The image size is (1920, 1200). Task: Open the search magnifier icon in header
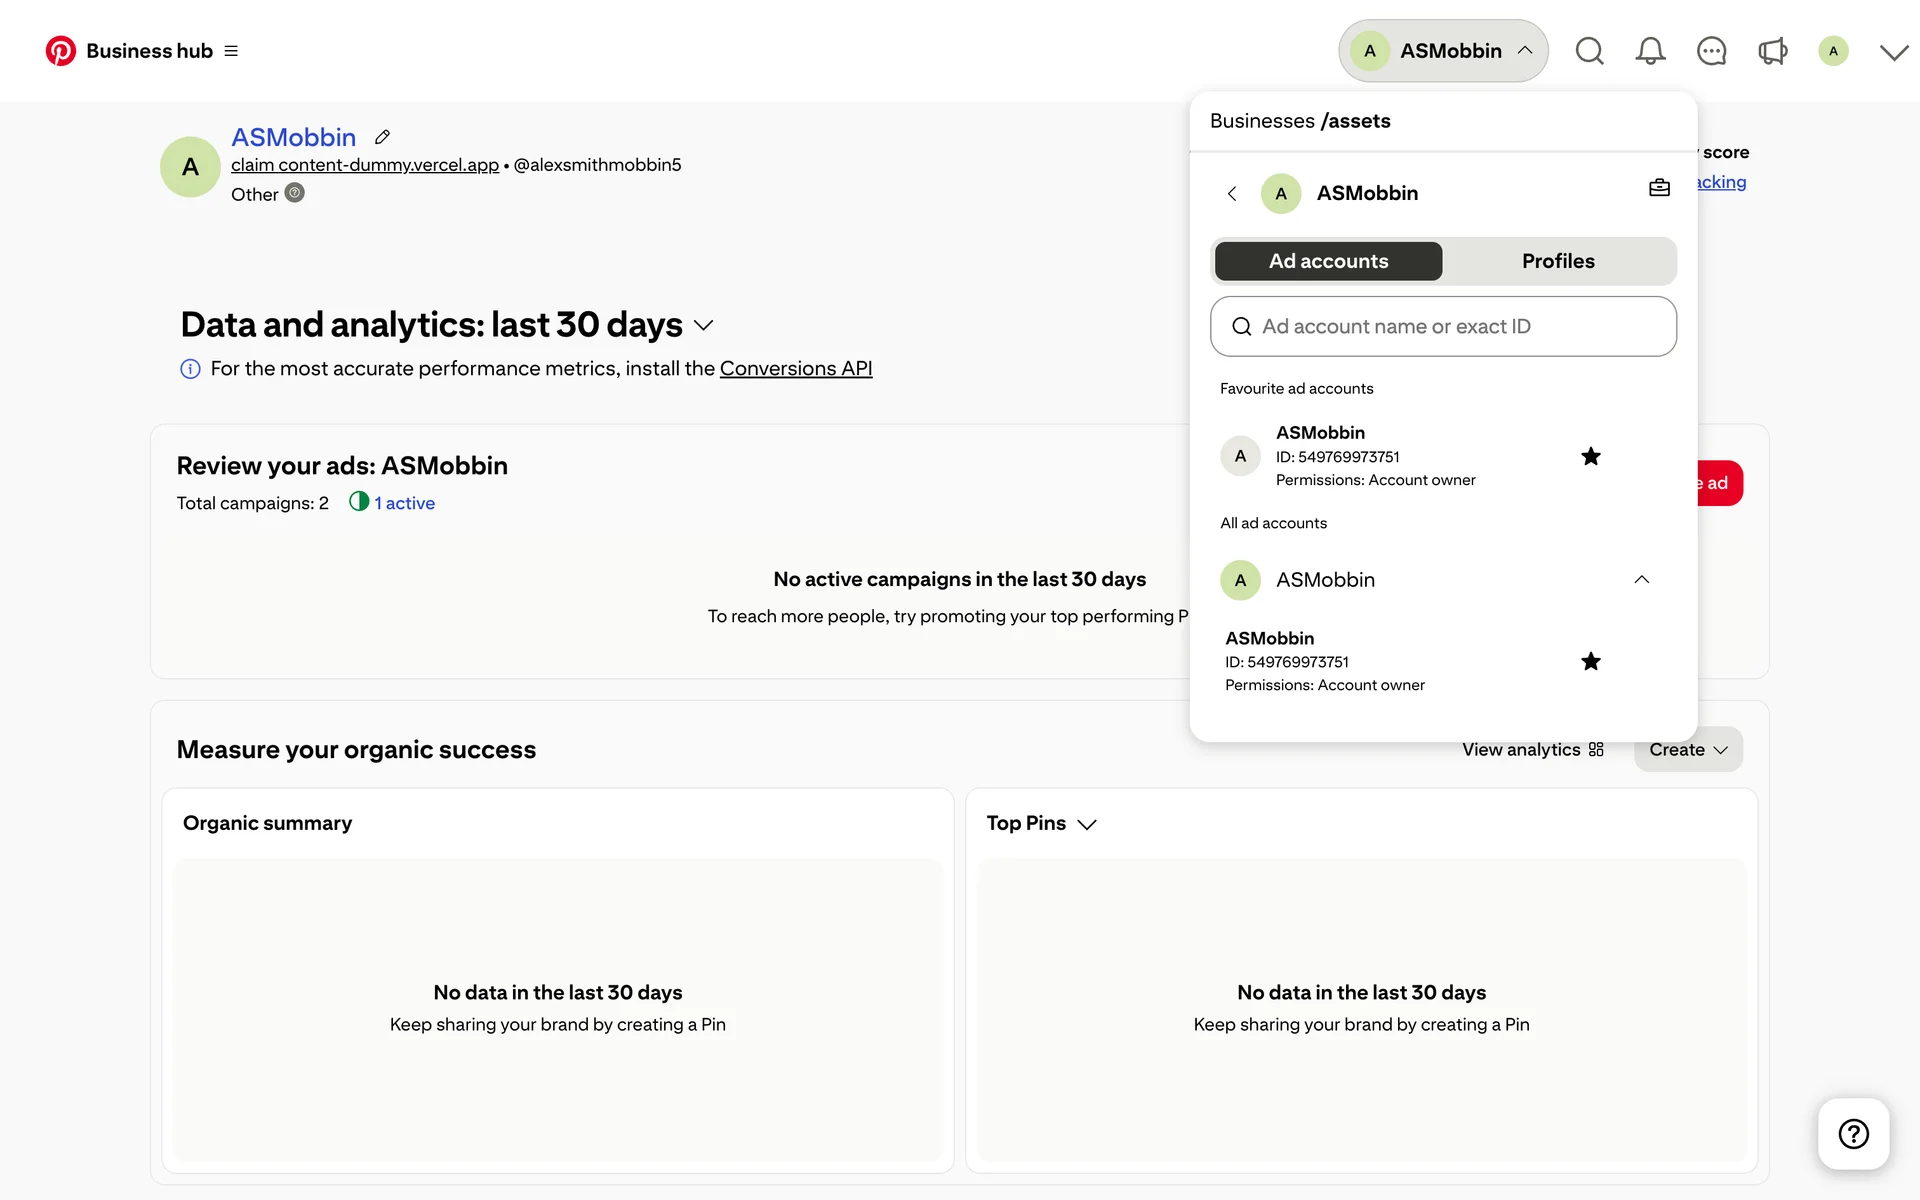(x=1589, y=51)
